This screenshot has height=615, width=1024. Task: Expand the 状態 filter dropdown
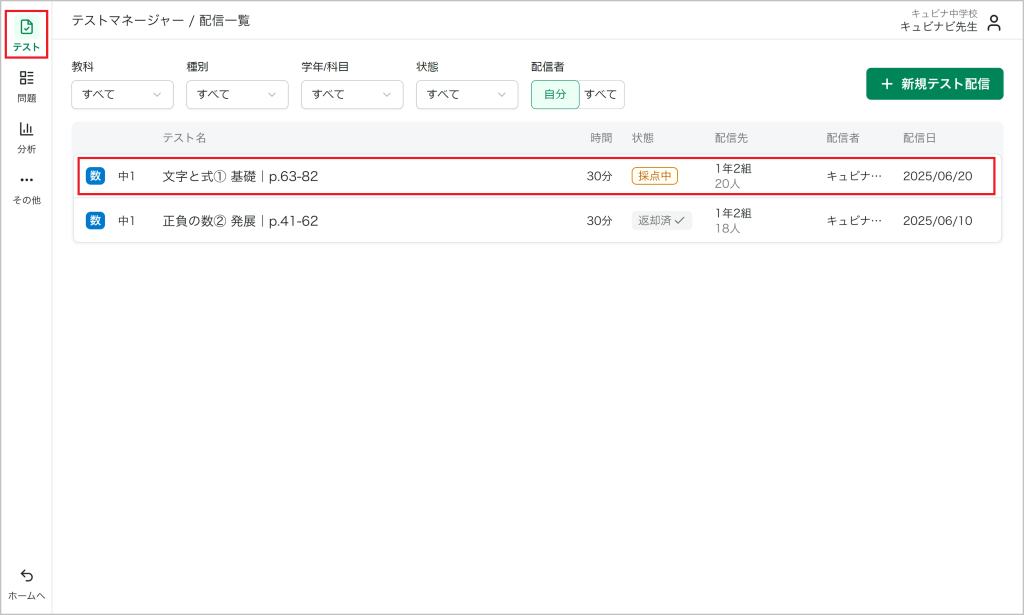(467, 94)
